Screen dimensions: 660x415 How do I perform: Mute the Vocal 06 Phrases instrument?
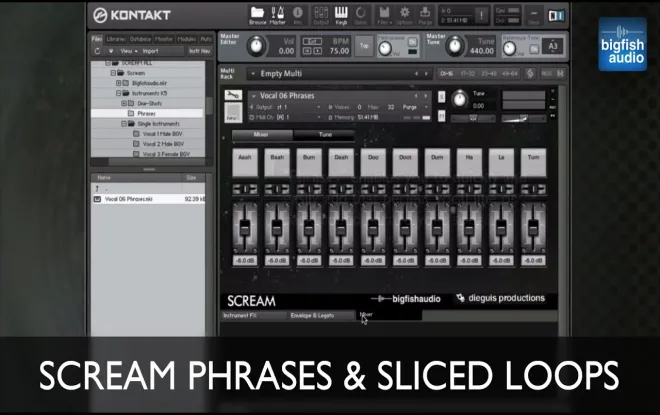(x=441, y=115)
